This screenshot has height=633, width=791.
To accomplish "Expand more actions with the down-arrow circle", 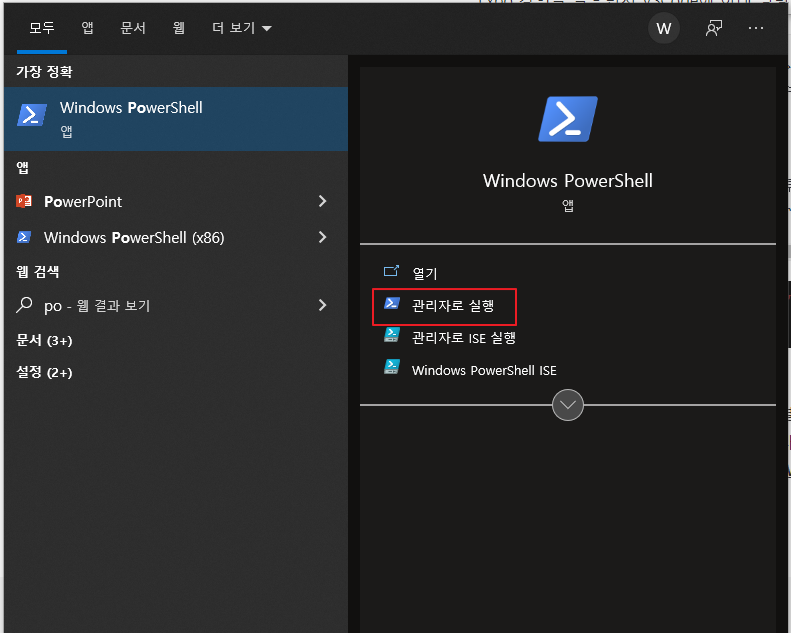I will (x=568, y=405).
